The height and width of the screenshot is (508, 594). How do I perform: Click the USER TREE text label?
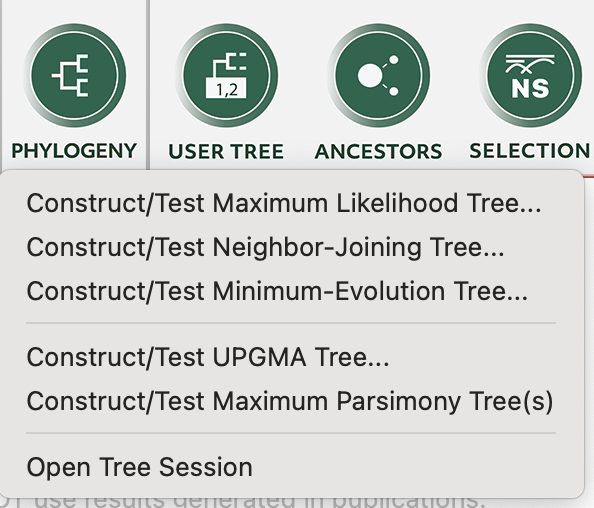226,152
